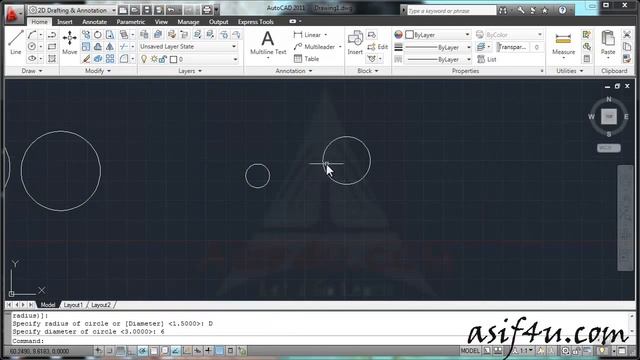
Task: Click the binoculars search icon
Action: (x=503, y=11)
